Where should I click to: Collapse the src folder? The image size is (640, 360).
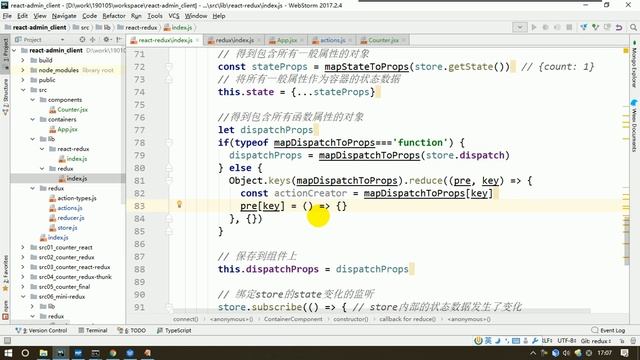(x=23, y=90)
